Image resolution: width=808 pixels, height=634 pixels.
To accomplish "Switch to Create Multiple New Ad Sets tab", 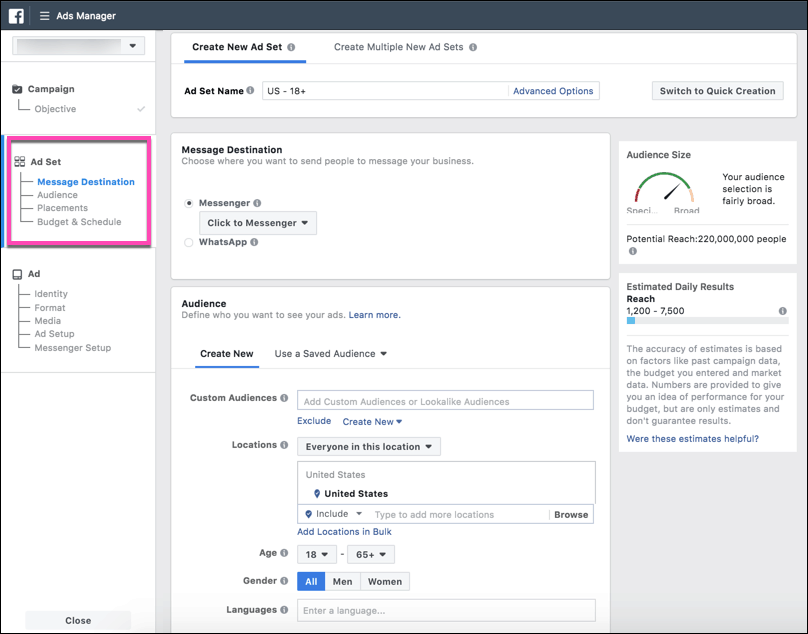I will pyautogui.click(x=399, y=47).
